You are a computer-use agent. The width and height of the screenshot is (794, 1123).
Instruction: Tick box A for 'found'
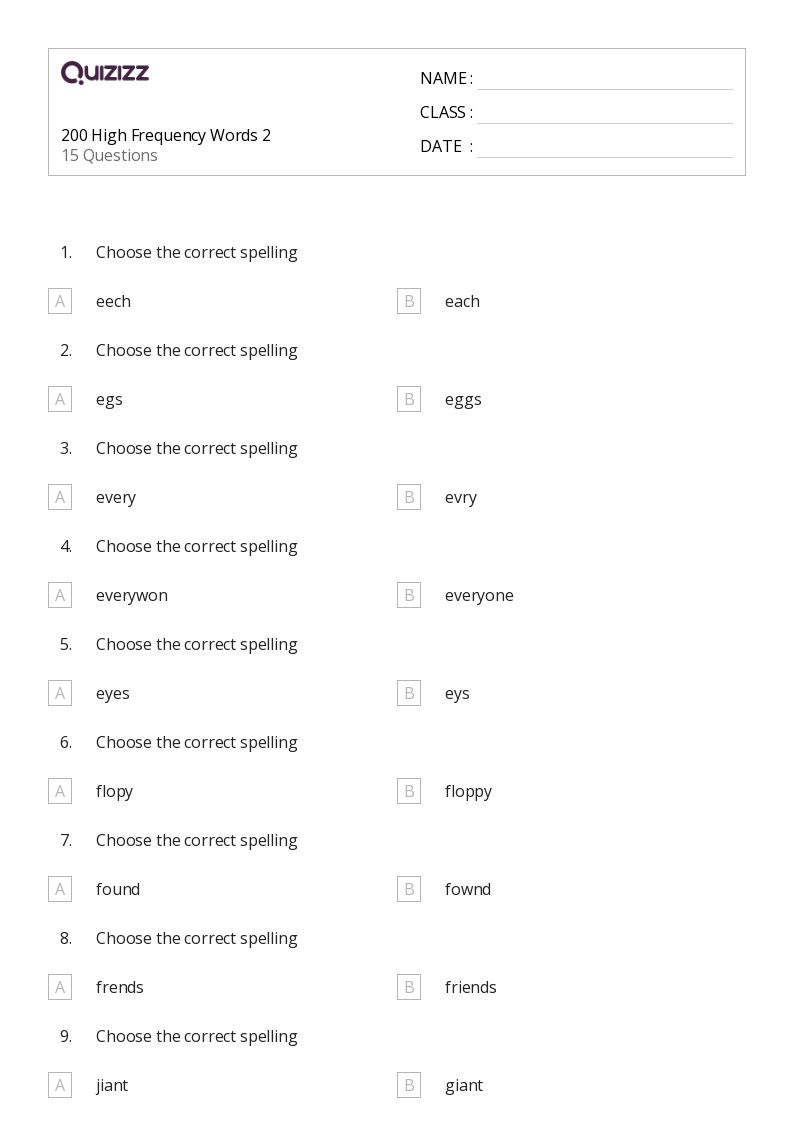tap(60, 889)
